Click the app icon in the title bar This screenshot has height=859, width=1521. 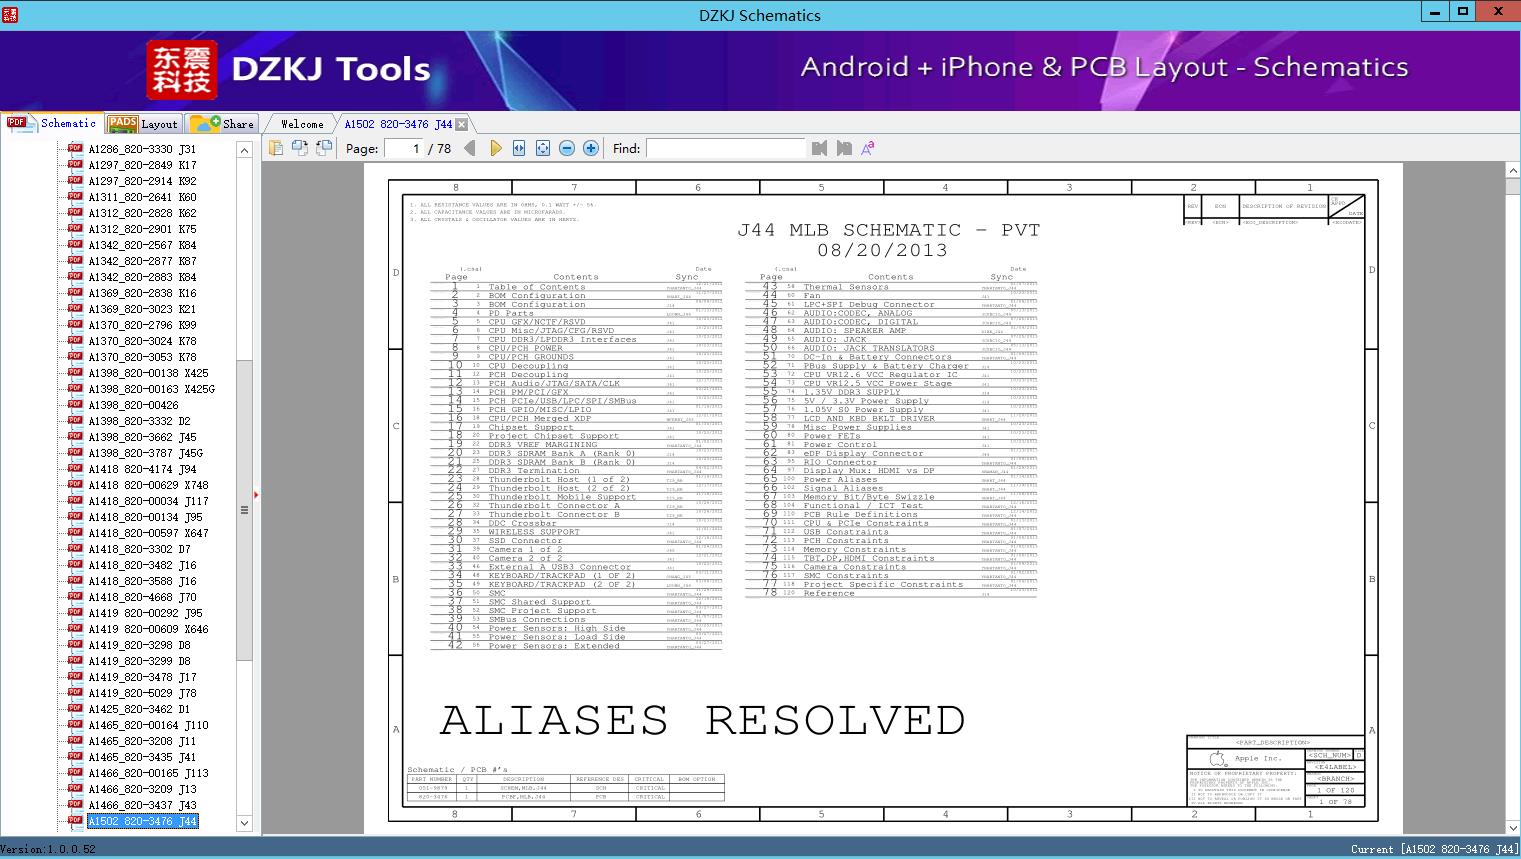pos(10,14)
